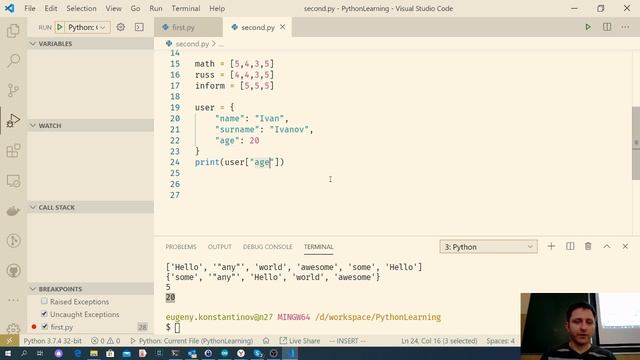Open the Edit menu
The height and width of the screenshot is (360, 640).
click(51, 8)
